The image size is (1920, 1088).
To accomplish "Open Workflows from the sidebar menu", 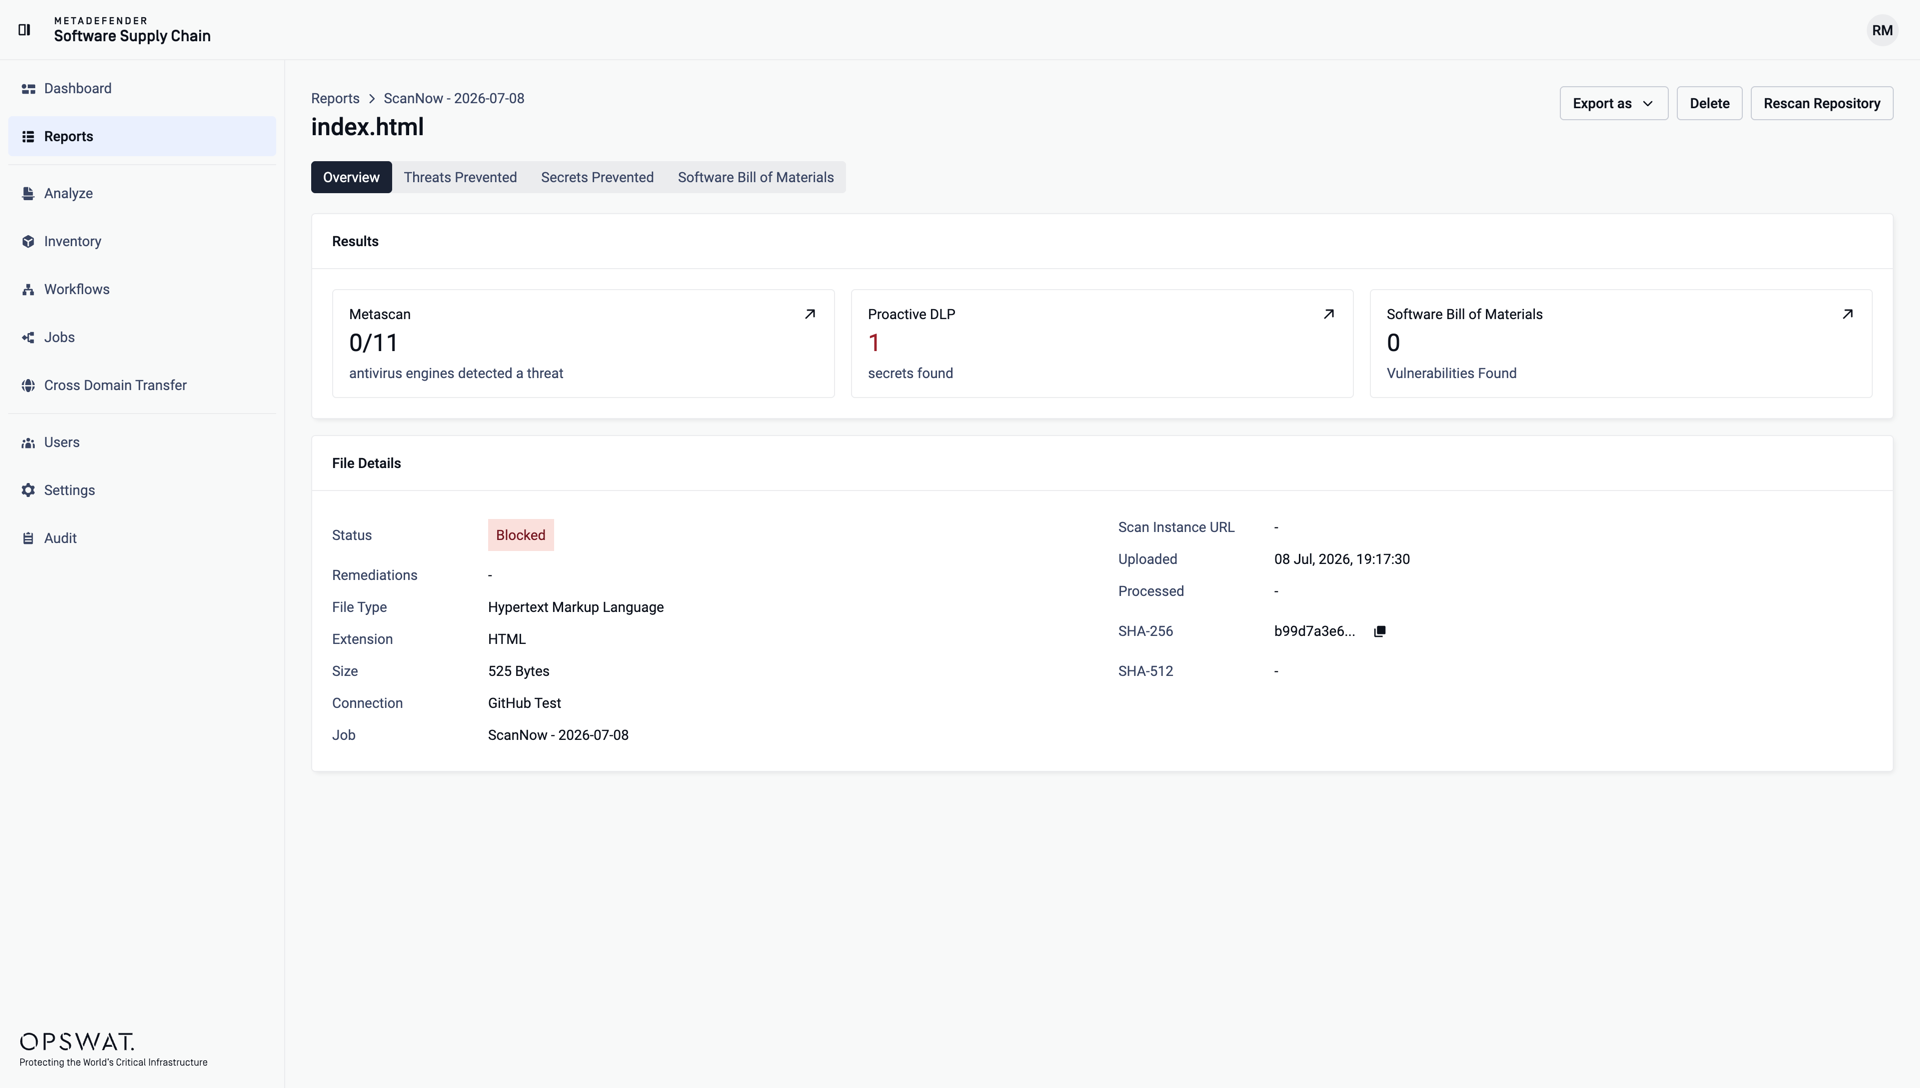I will pyautogui.click(x=142, y=290).
